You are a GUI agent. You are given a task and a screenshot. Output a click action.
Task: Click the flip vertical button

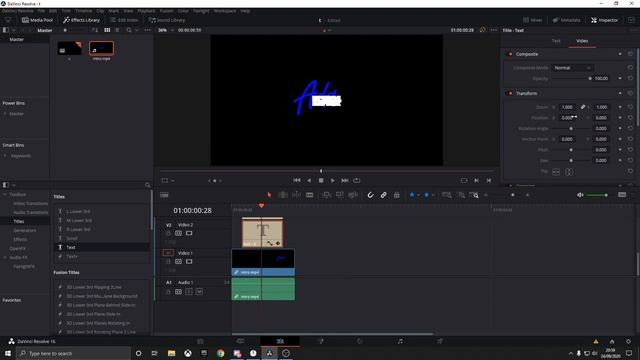pos(569,172)
